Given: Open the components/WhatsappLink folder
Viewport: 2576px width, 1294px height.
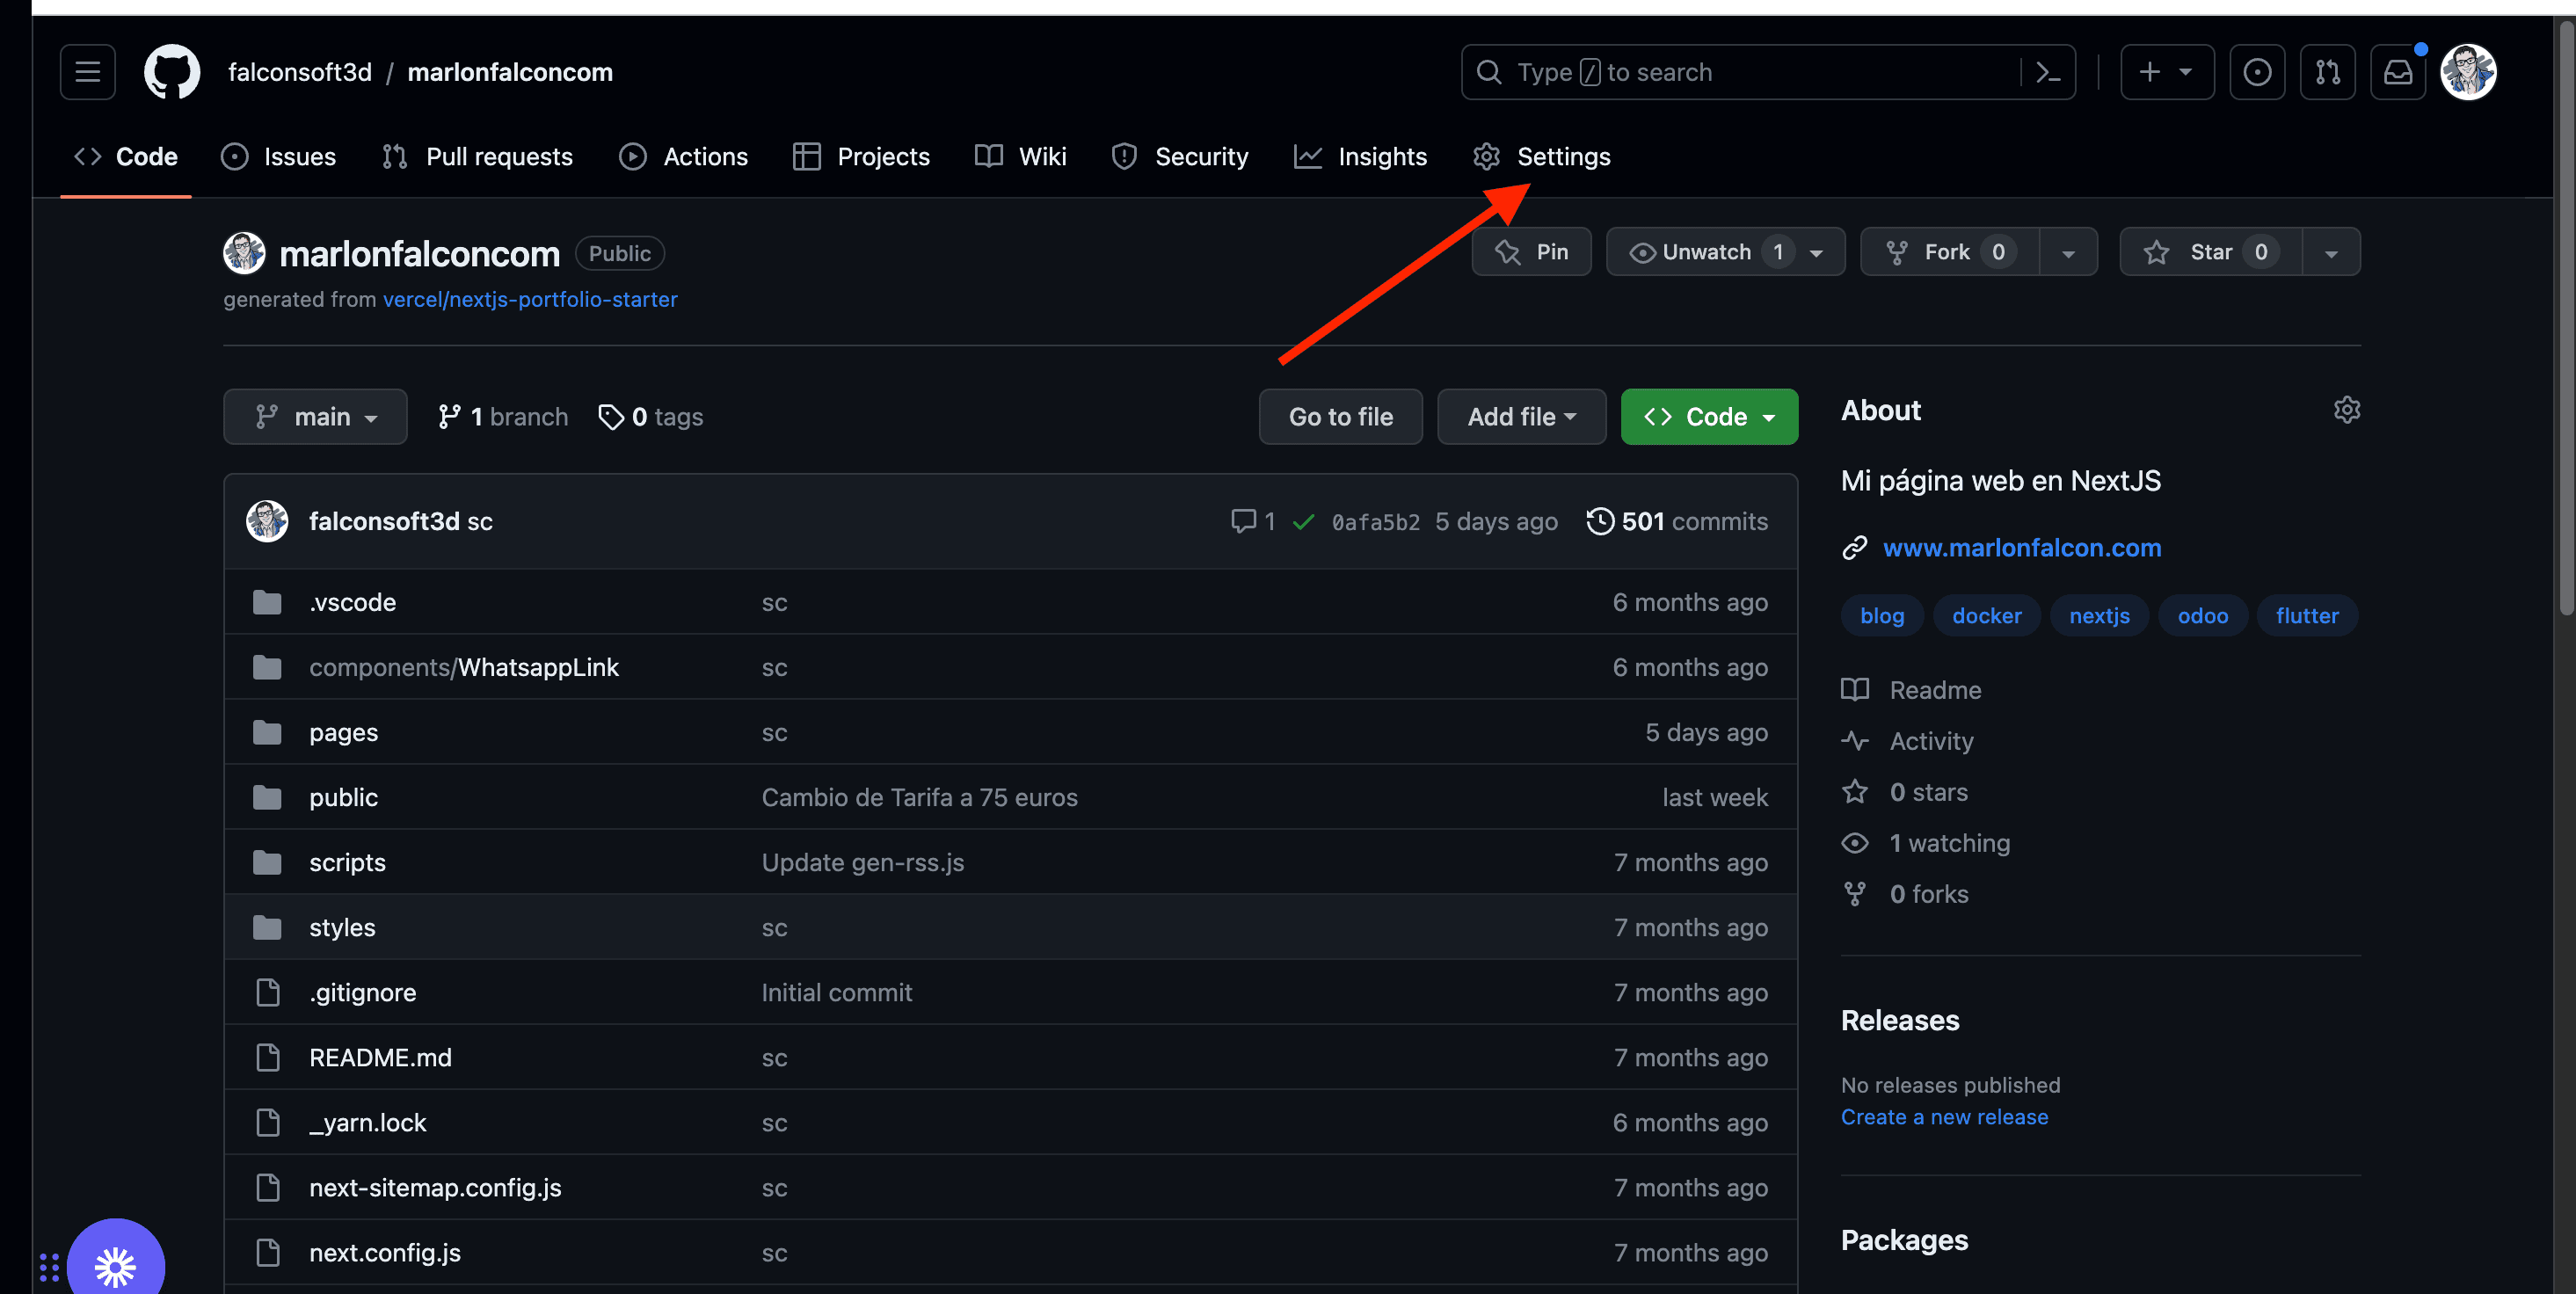Looking at the screenshot, I should 464,667.
